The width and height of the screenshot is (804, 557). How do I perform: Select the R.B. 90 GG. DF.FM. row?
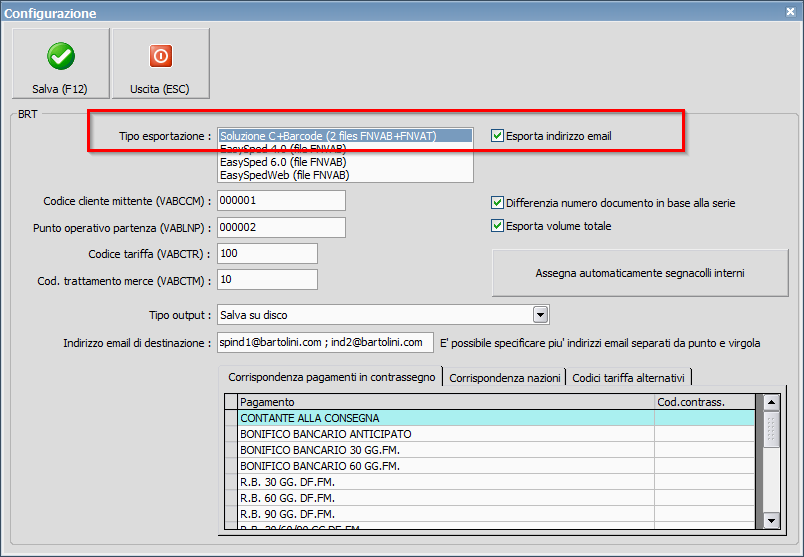489,514
